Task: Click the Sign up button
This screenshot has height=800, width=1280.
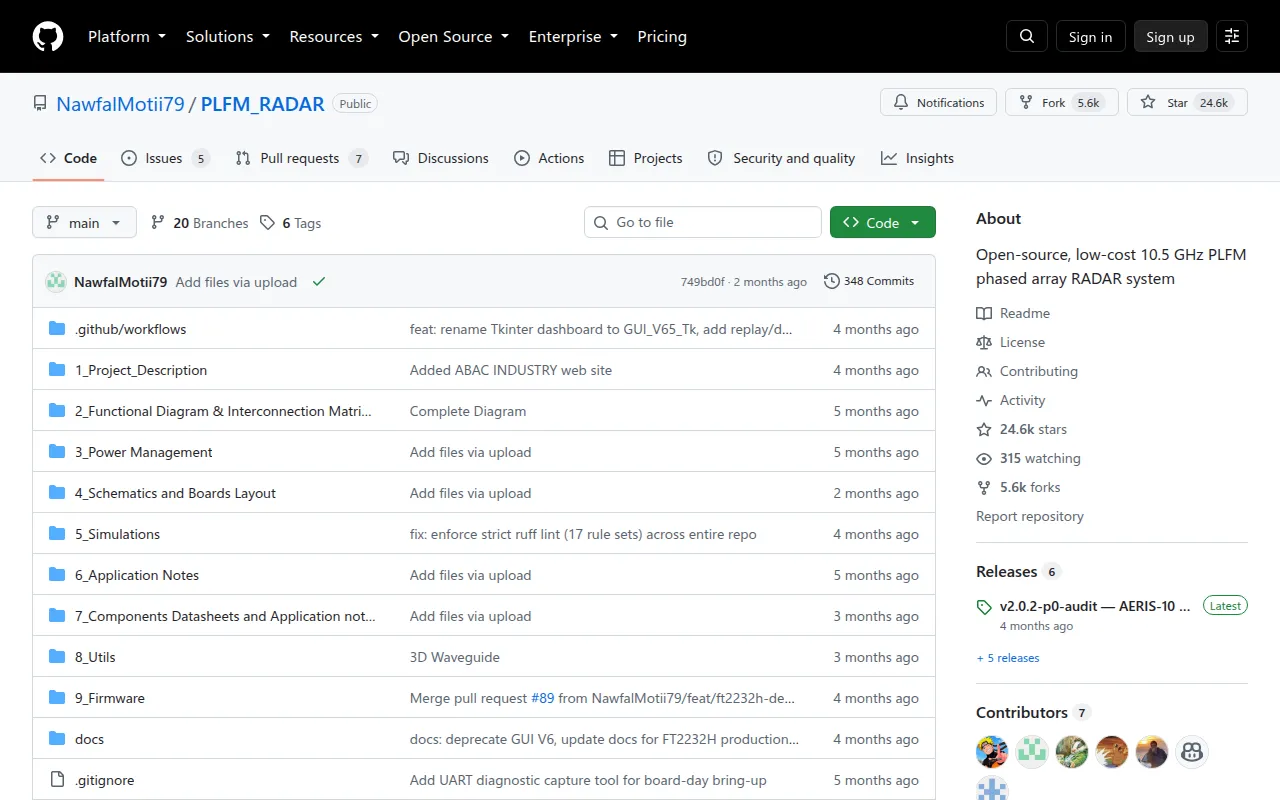Action: (1170, 36)
